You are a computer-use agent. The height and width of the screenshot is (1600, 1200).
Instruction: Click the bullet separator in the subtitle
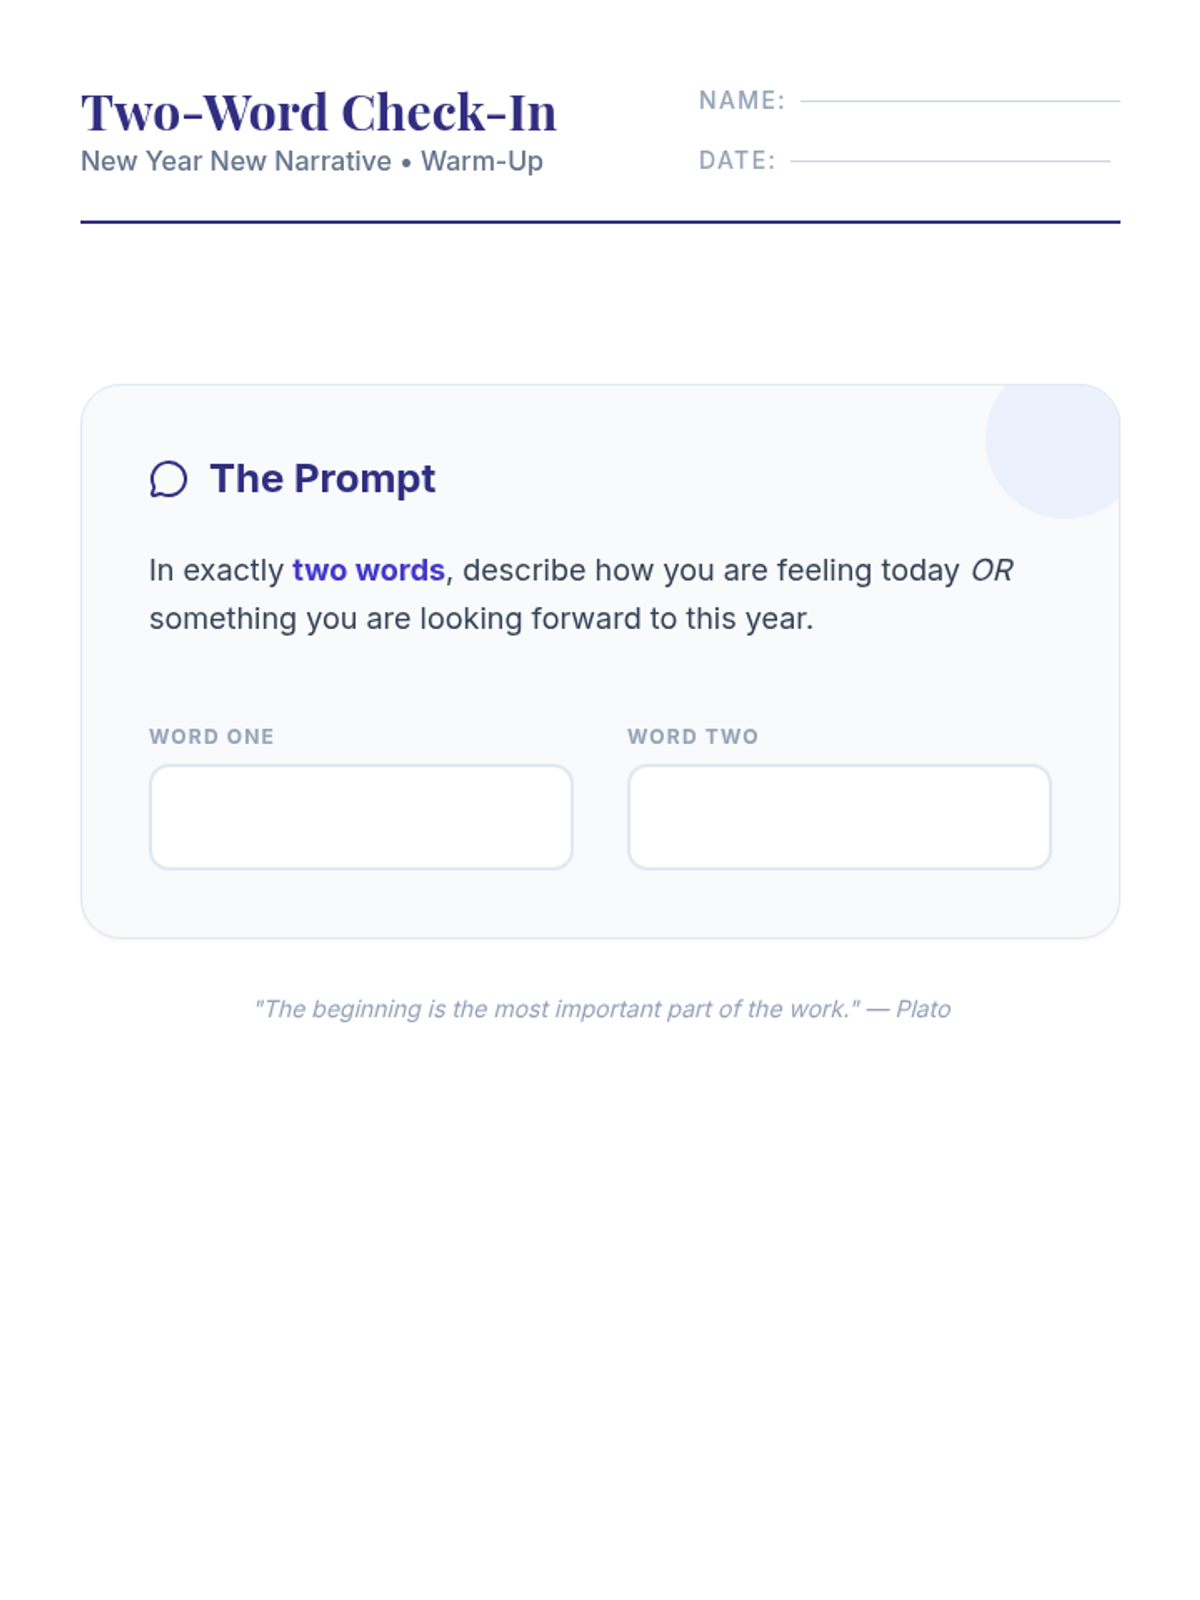(x=406, y=162)
